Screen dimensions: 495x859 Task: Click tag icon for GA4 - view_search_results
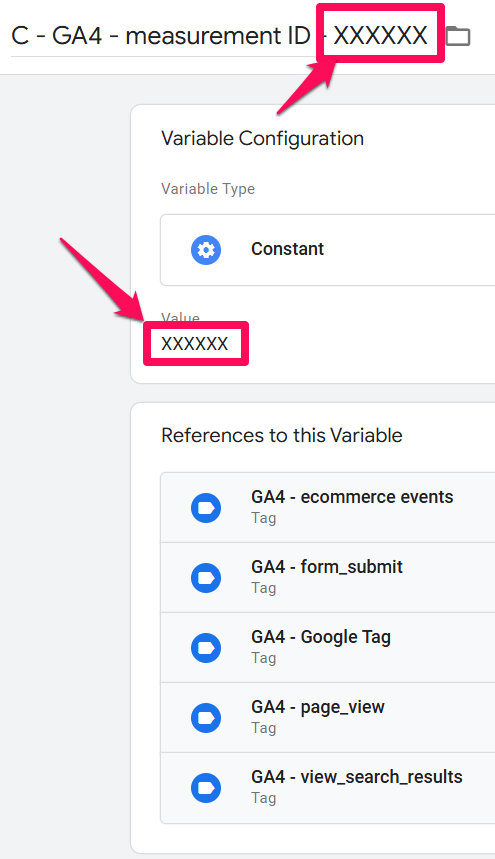(206, 788)
